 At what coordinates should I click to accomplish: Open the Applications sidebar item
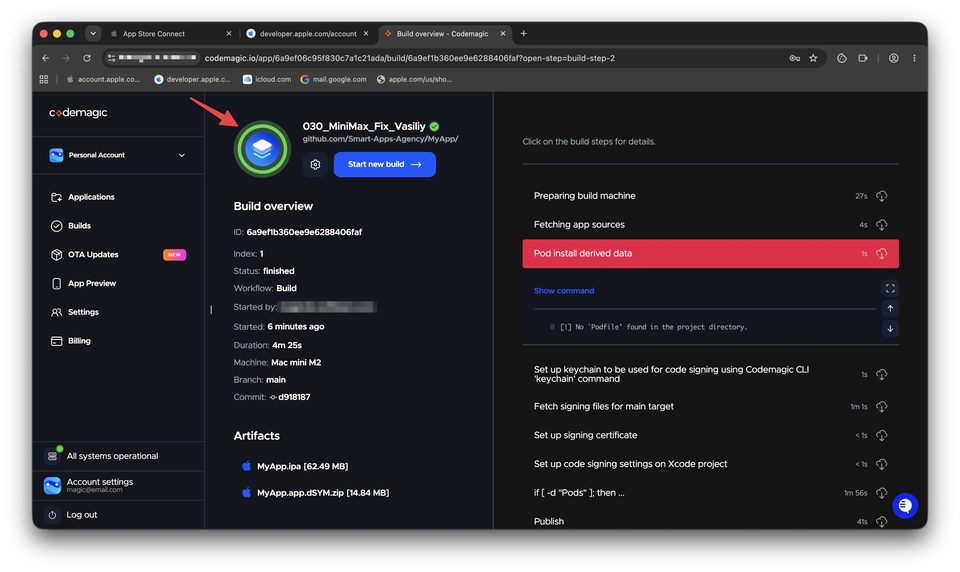(83, 197)
